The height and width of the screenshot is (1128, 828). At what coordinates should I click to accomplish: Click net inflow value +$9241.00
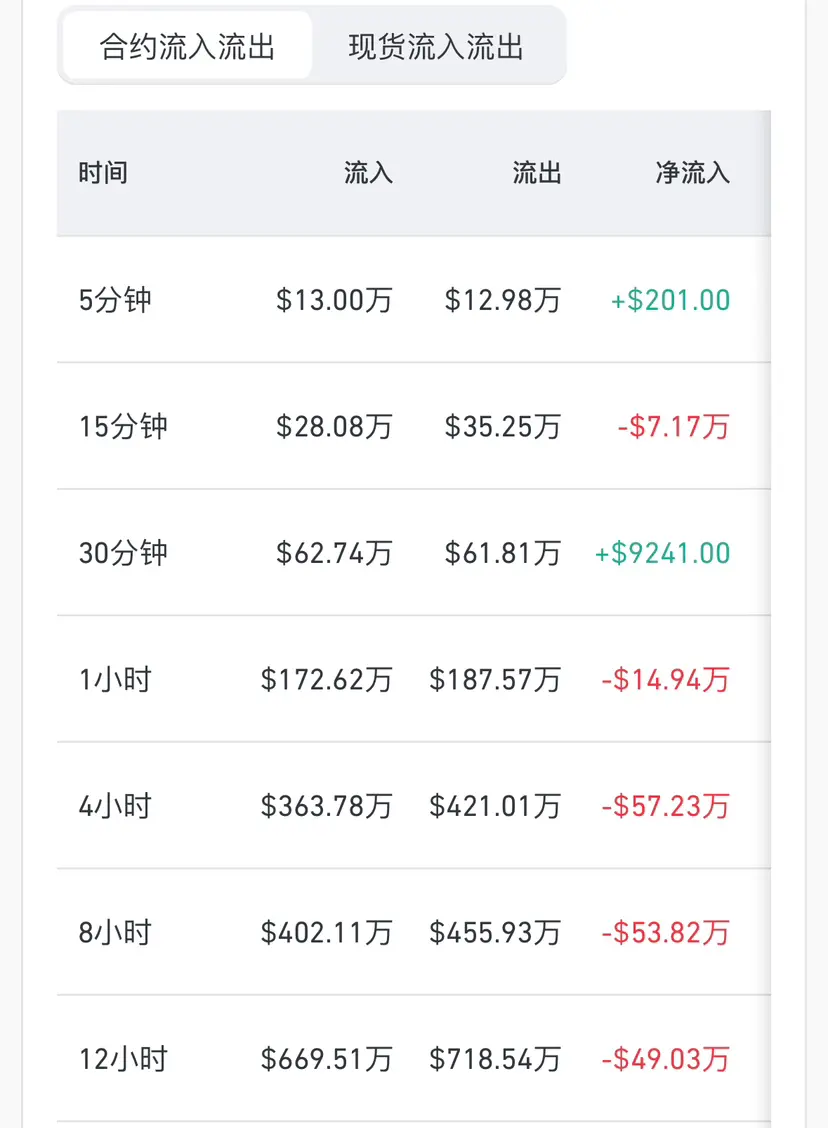pos(662,553)
